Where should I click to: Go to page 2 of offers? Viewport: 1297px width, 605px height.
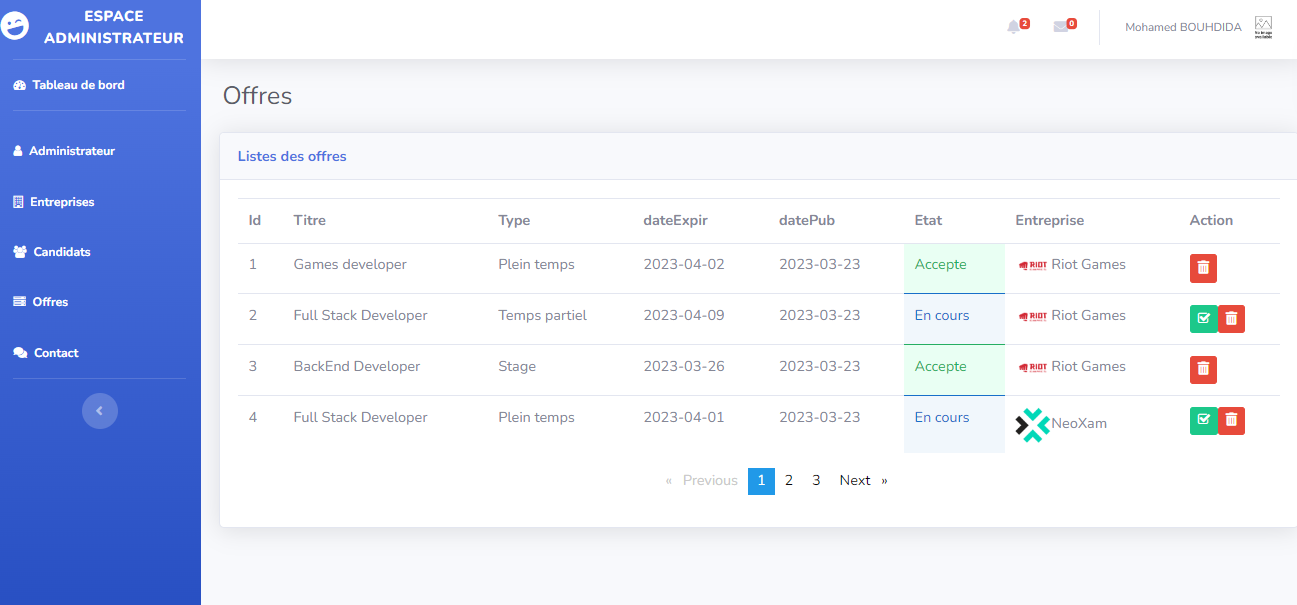click(x=789, y=481)
